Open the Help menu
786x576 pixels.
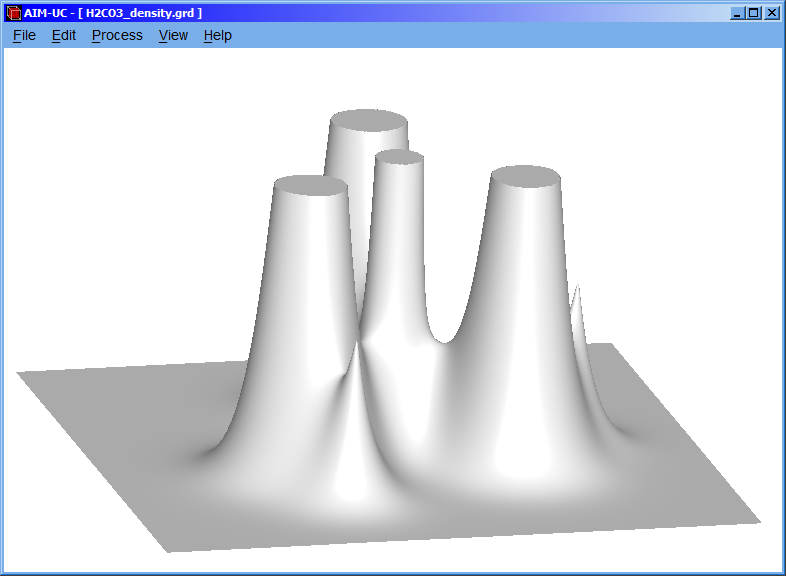pos(217,35)
